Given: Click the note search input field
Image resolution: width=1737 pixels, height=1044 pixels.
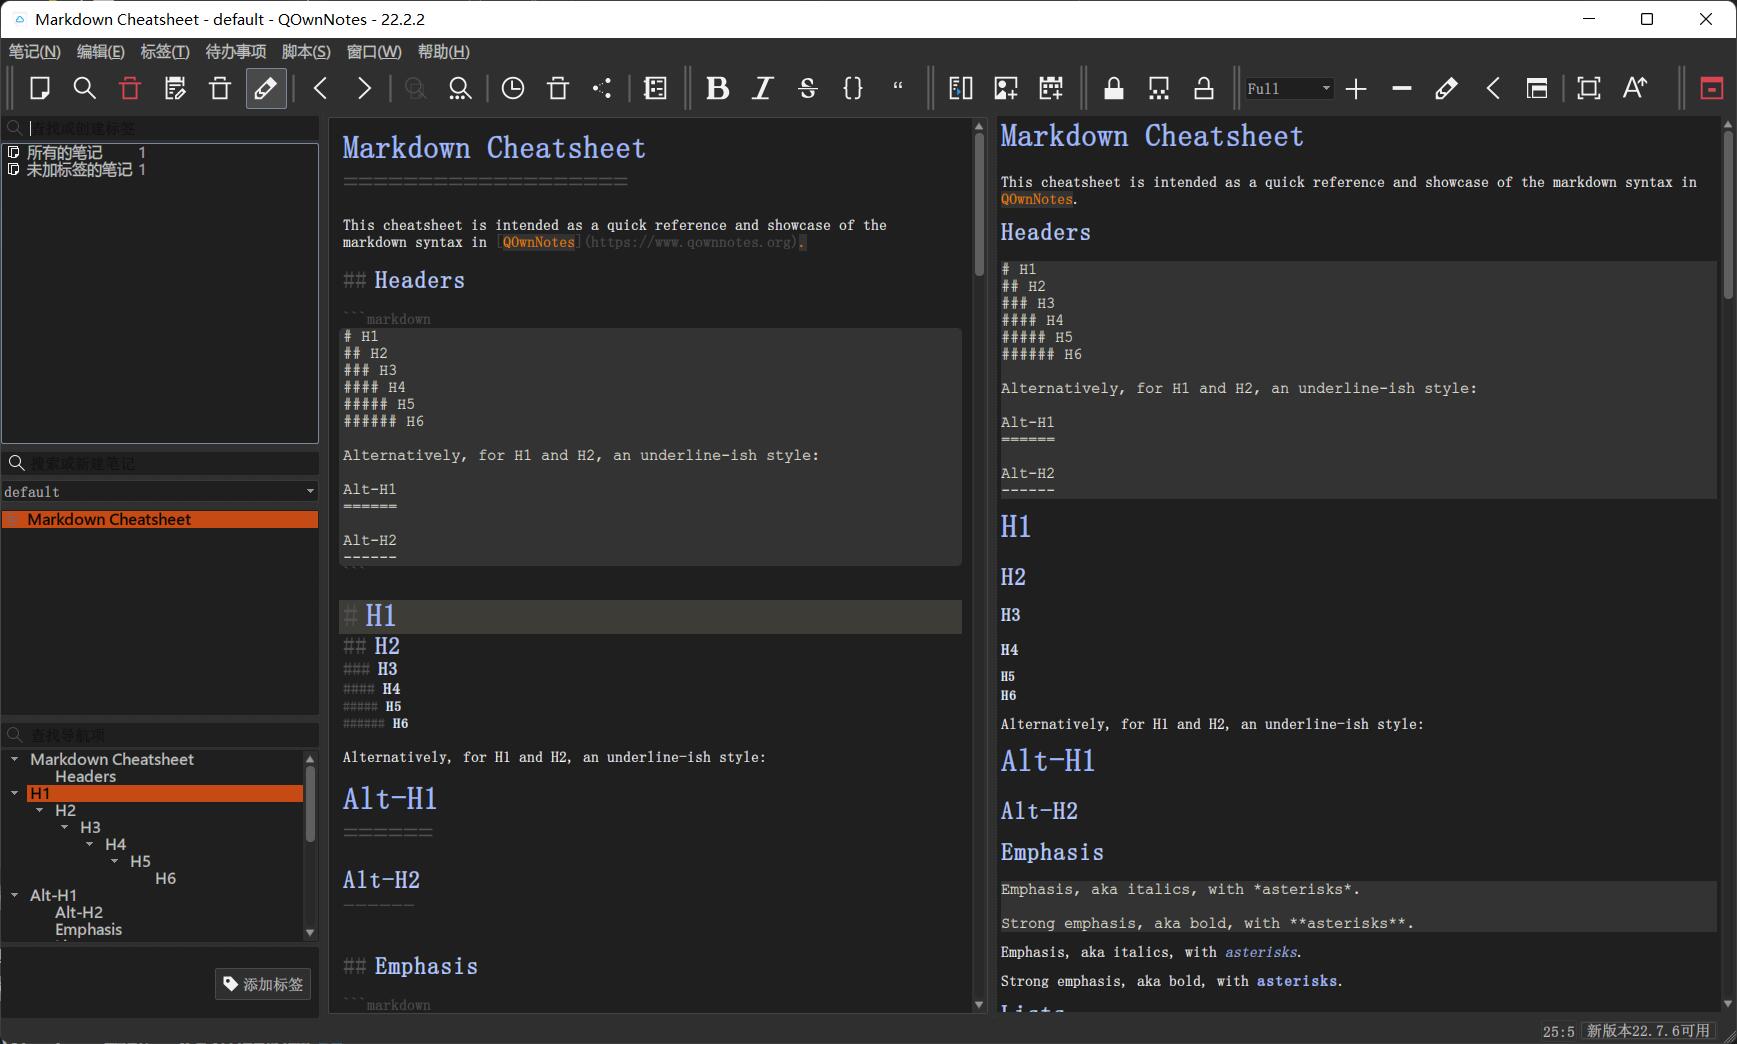Looking at the screenshot, I should (170, 463).
